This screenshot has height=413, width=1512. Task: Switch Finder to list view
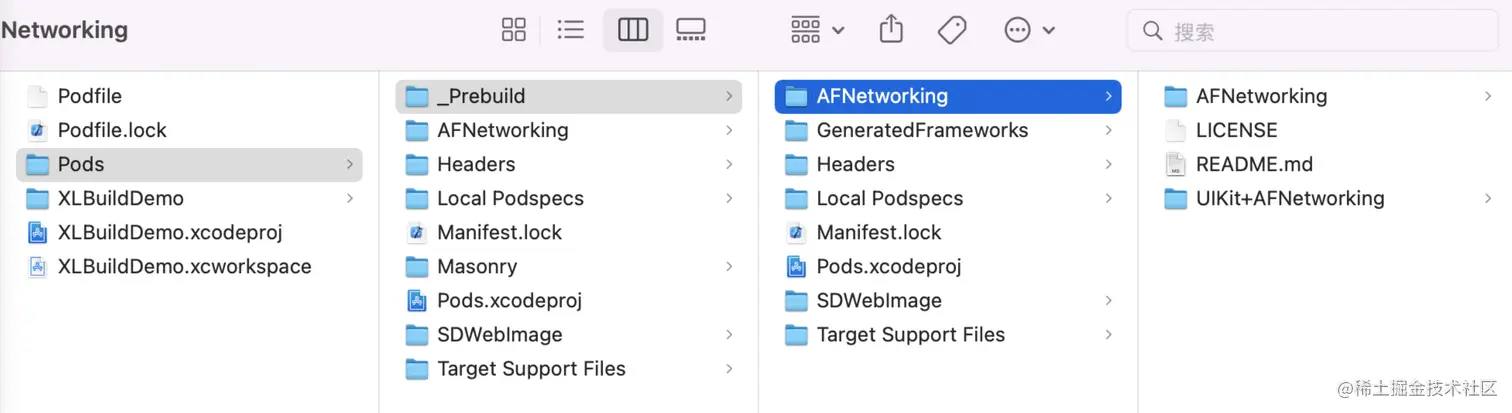[571, 30]
